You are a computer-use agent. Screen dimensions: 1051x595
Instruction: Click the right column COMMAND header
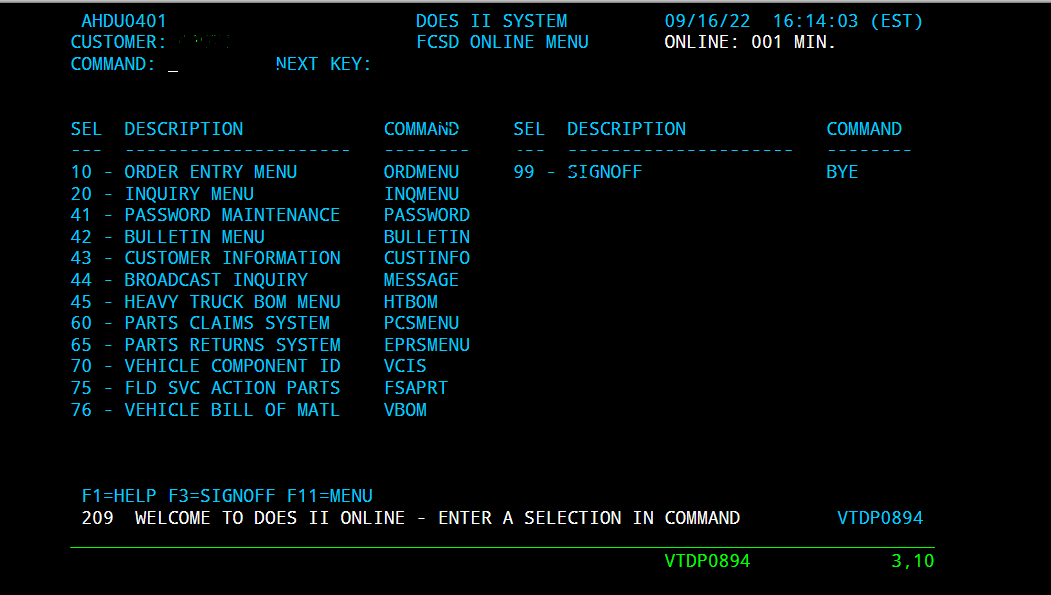pos(864,129)
